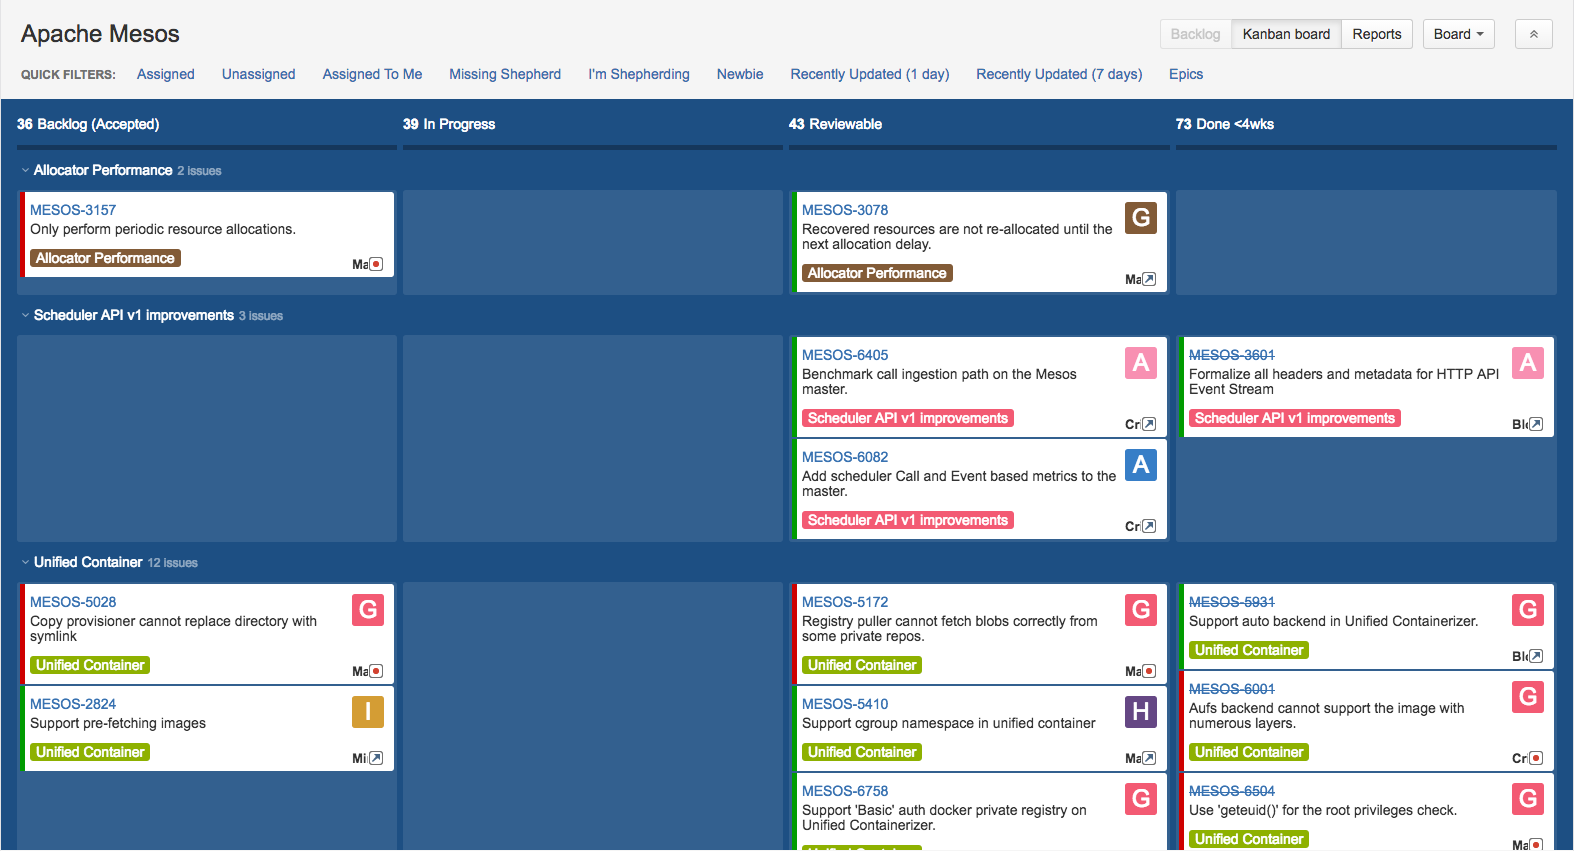
Task: Click the G avatar on MESOS-3078 card
Action: click(x=1141, y=218)
